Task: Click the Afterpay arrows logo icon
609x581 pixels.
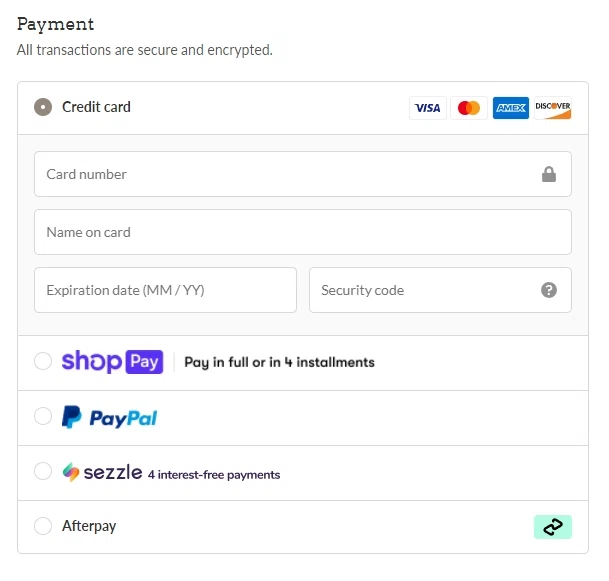Action: [x=553, y=527]
